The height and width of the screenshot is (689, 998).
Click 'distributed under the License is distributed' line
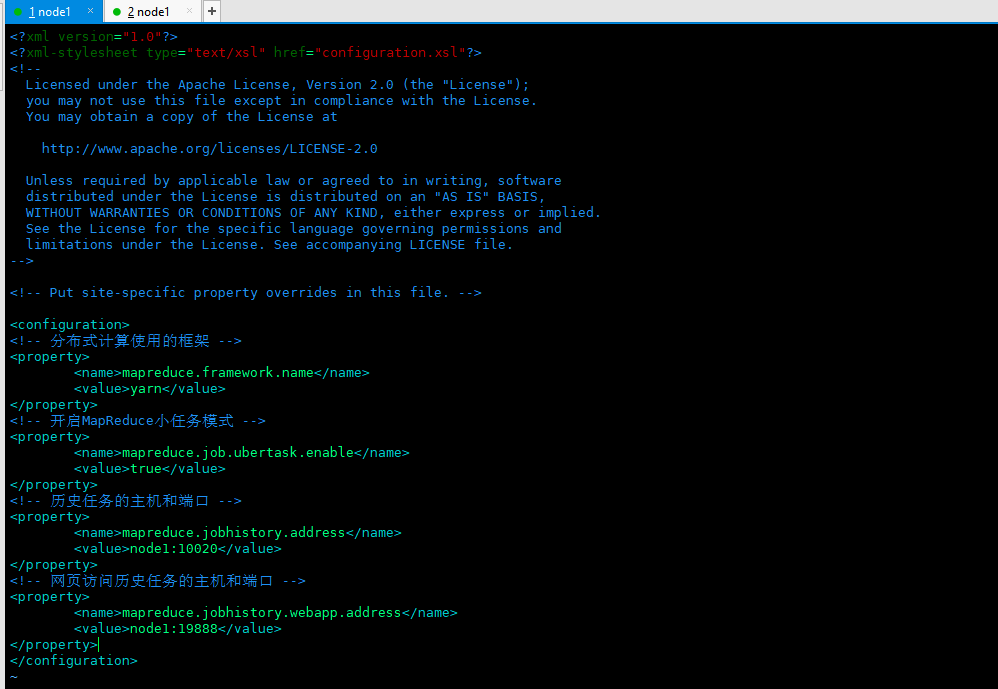click(285, 197)
